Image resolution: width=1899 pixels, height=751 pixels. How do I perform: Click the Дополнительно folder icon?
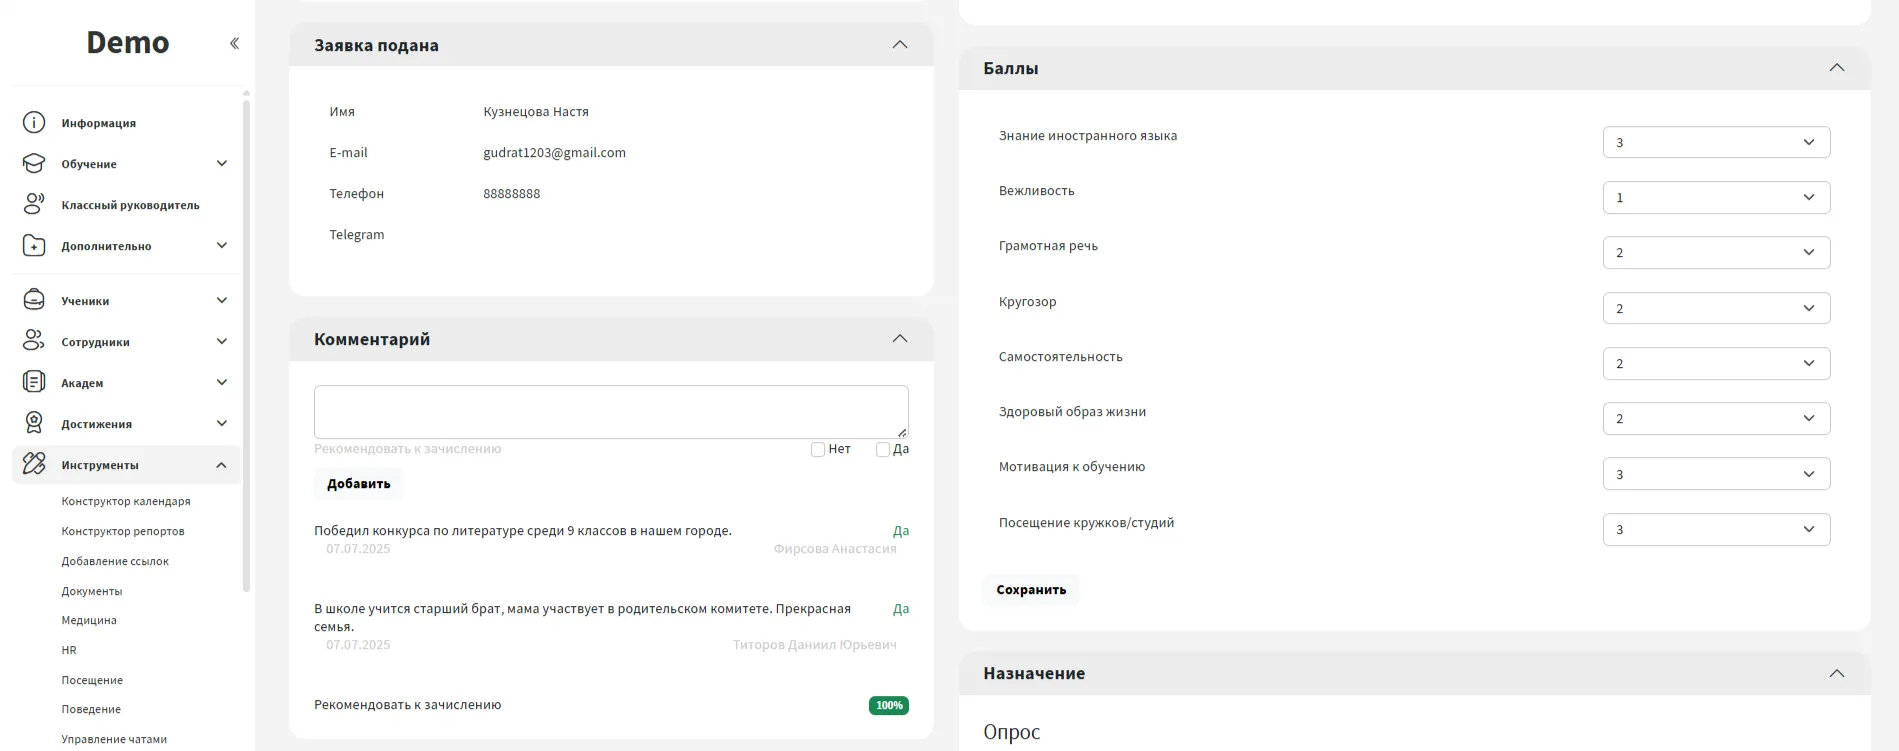click(x=34, y=246)
